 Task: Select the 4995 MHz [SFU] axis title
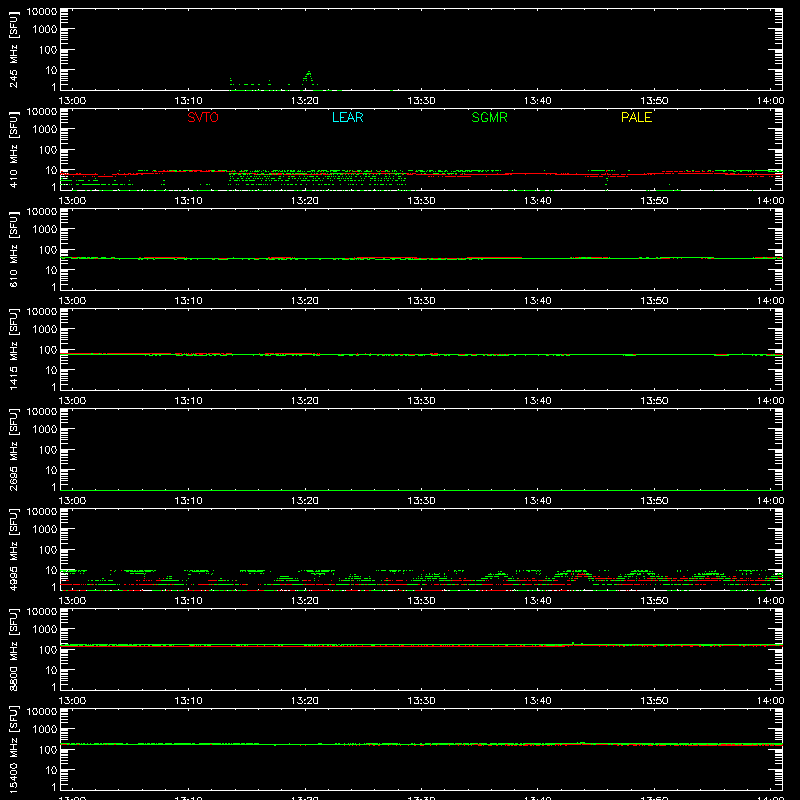click(x=13, y=549)
